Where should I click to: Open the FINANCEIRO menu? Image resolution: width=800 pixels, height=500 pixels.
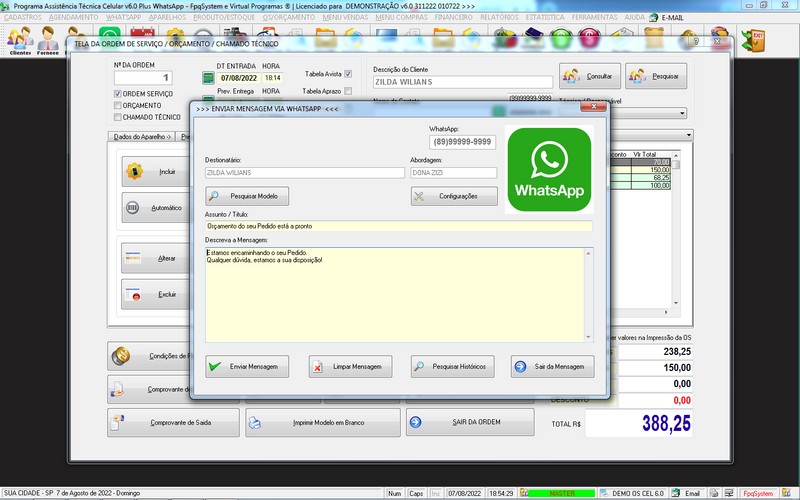pos(454,17)
